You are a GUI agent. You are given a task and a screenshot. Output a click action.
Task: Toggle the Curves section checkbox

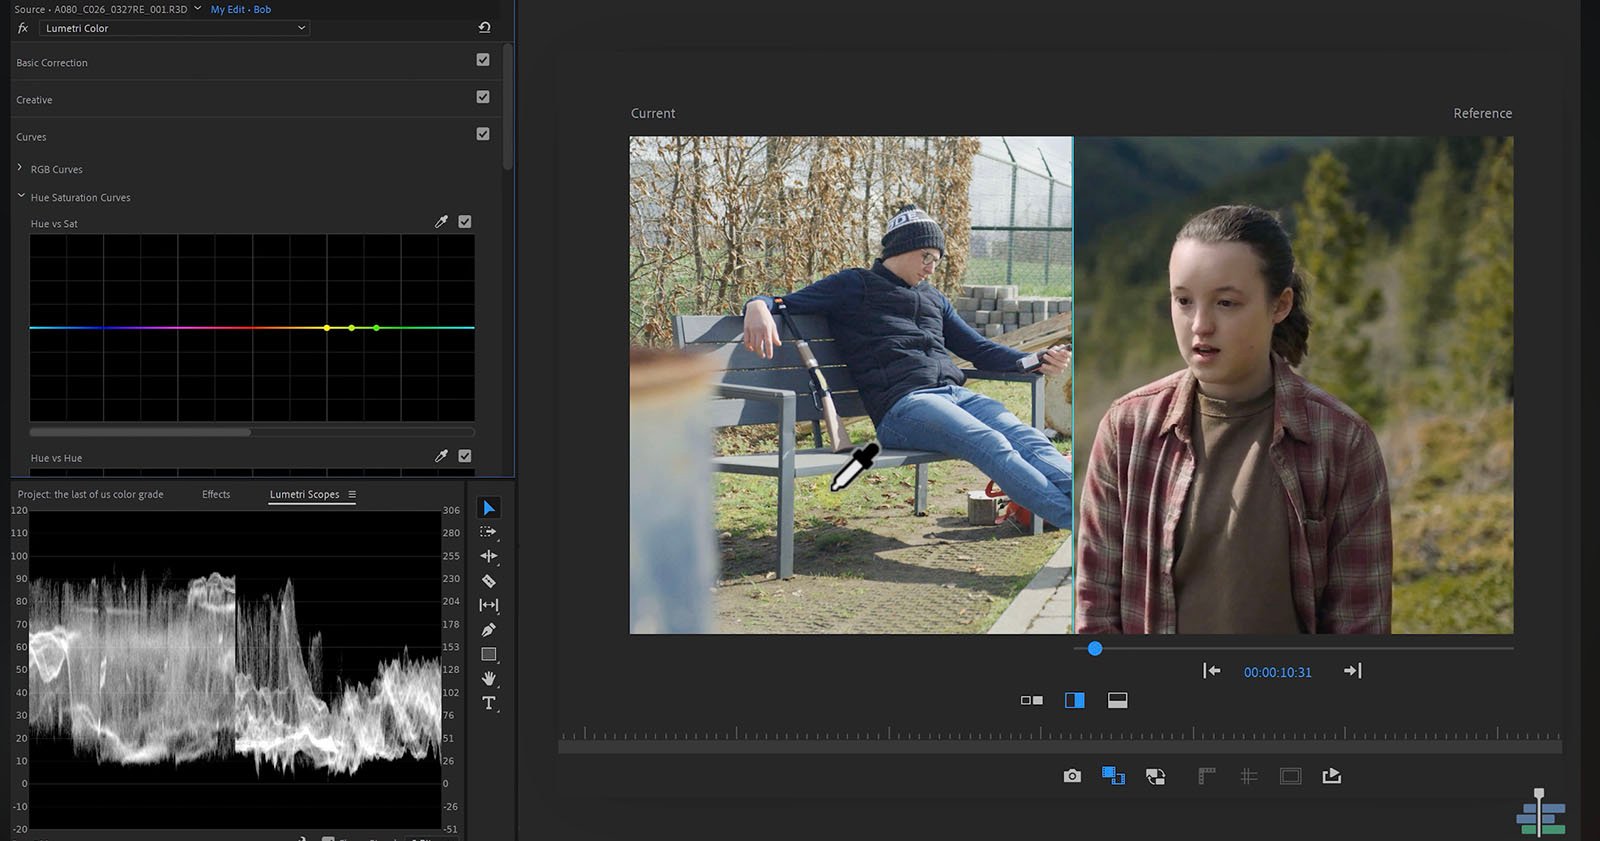coord(483,134)
